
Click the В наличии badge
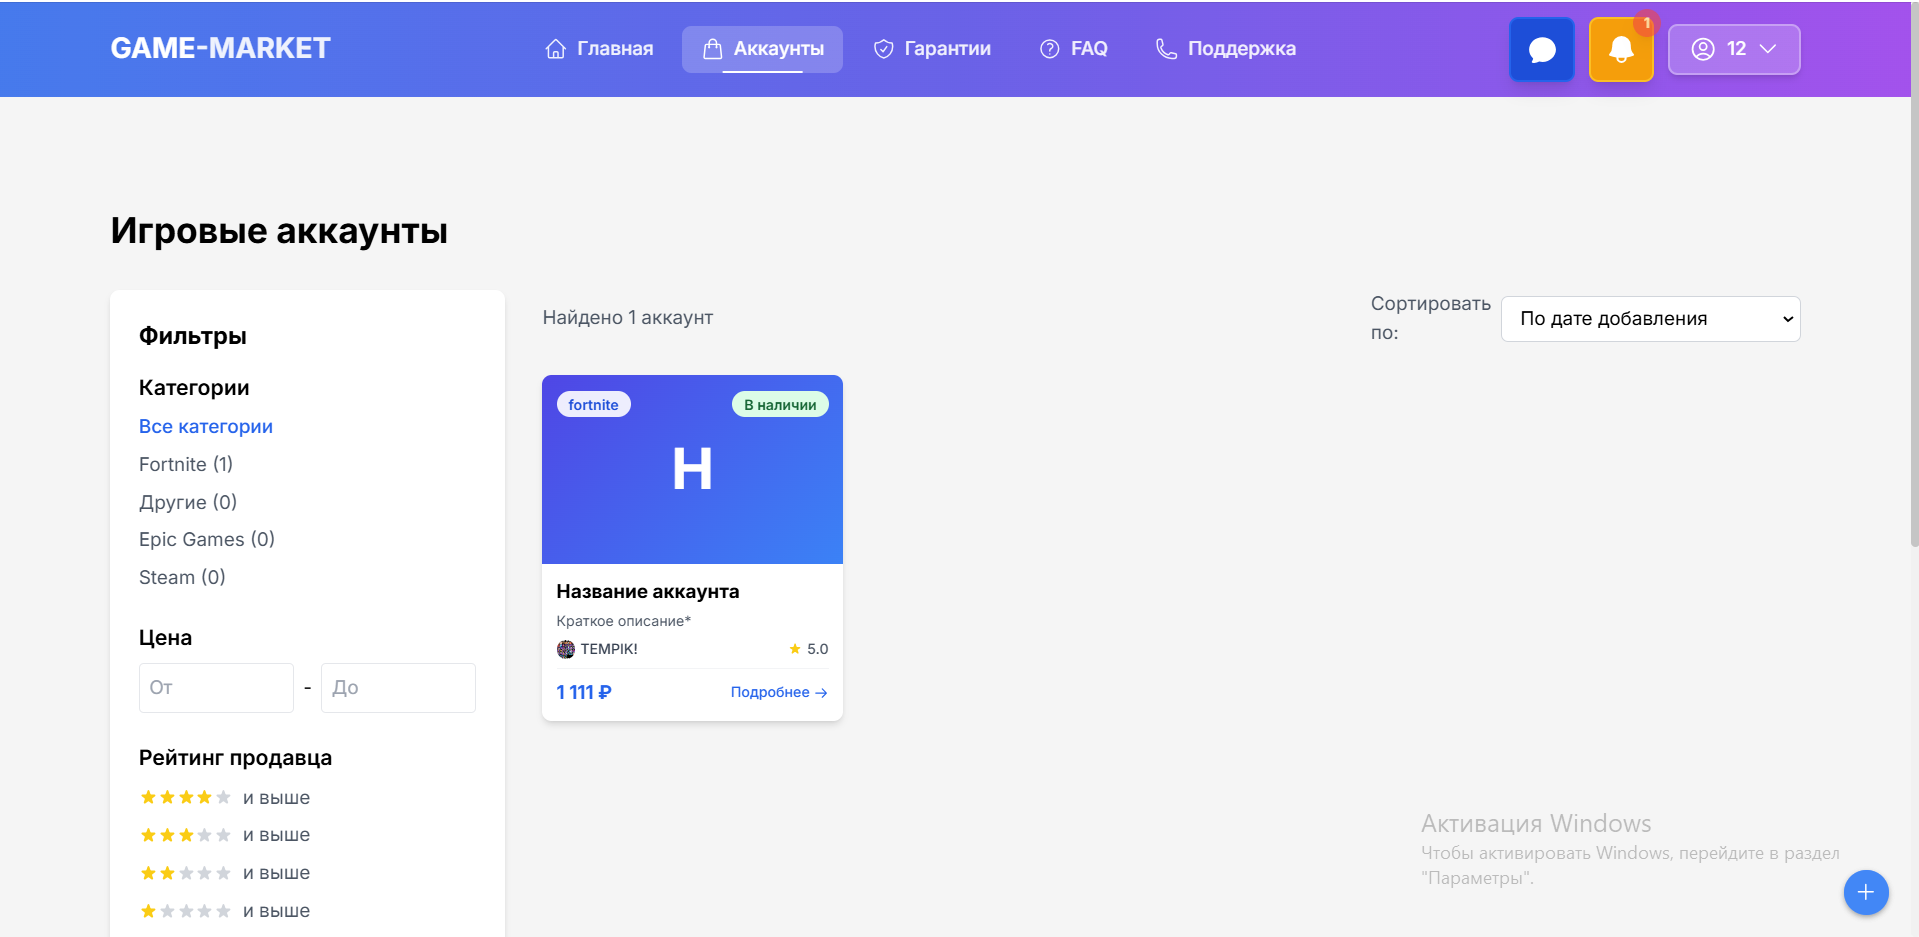pyautogui.click(x=780, y=405)
